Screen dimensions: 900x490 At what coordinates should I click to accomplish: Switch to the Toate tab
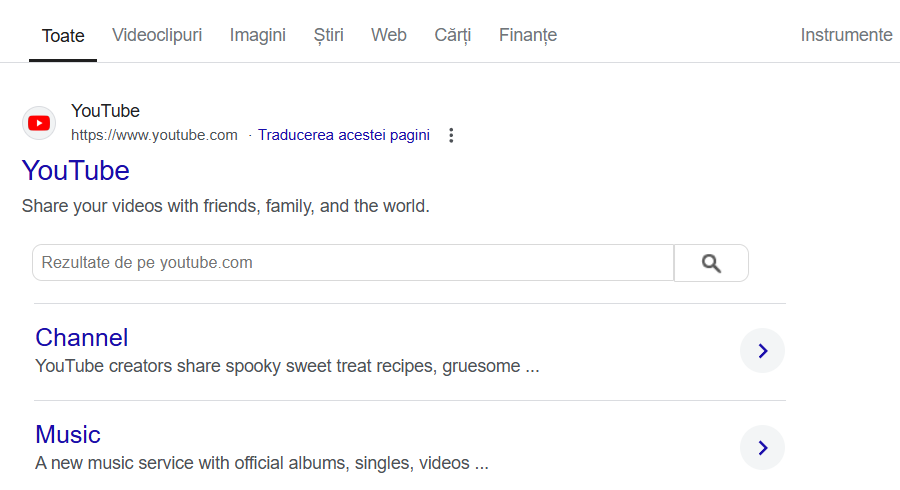coord(63,36)
